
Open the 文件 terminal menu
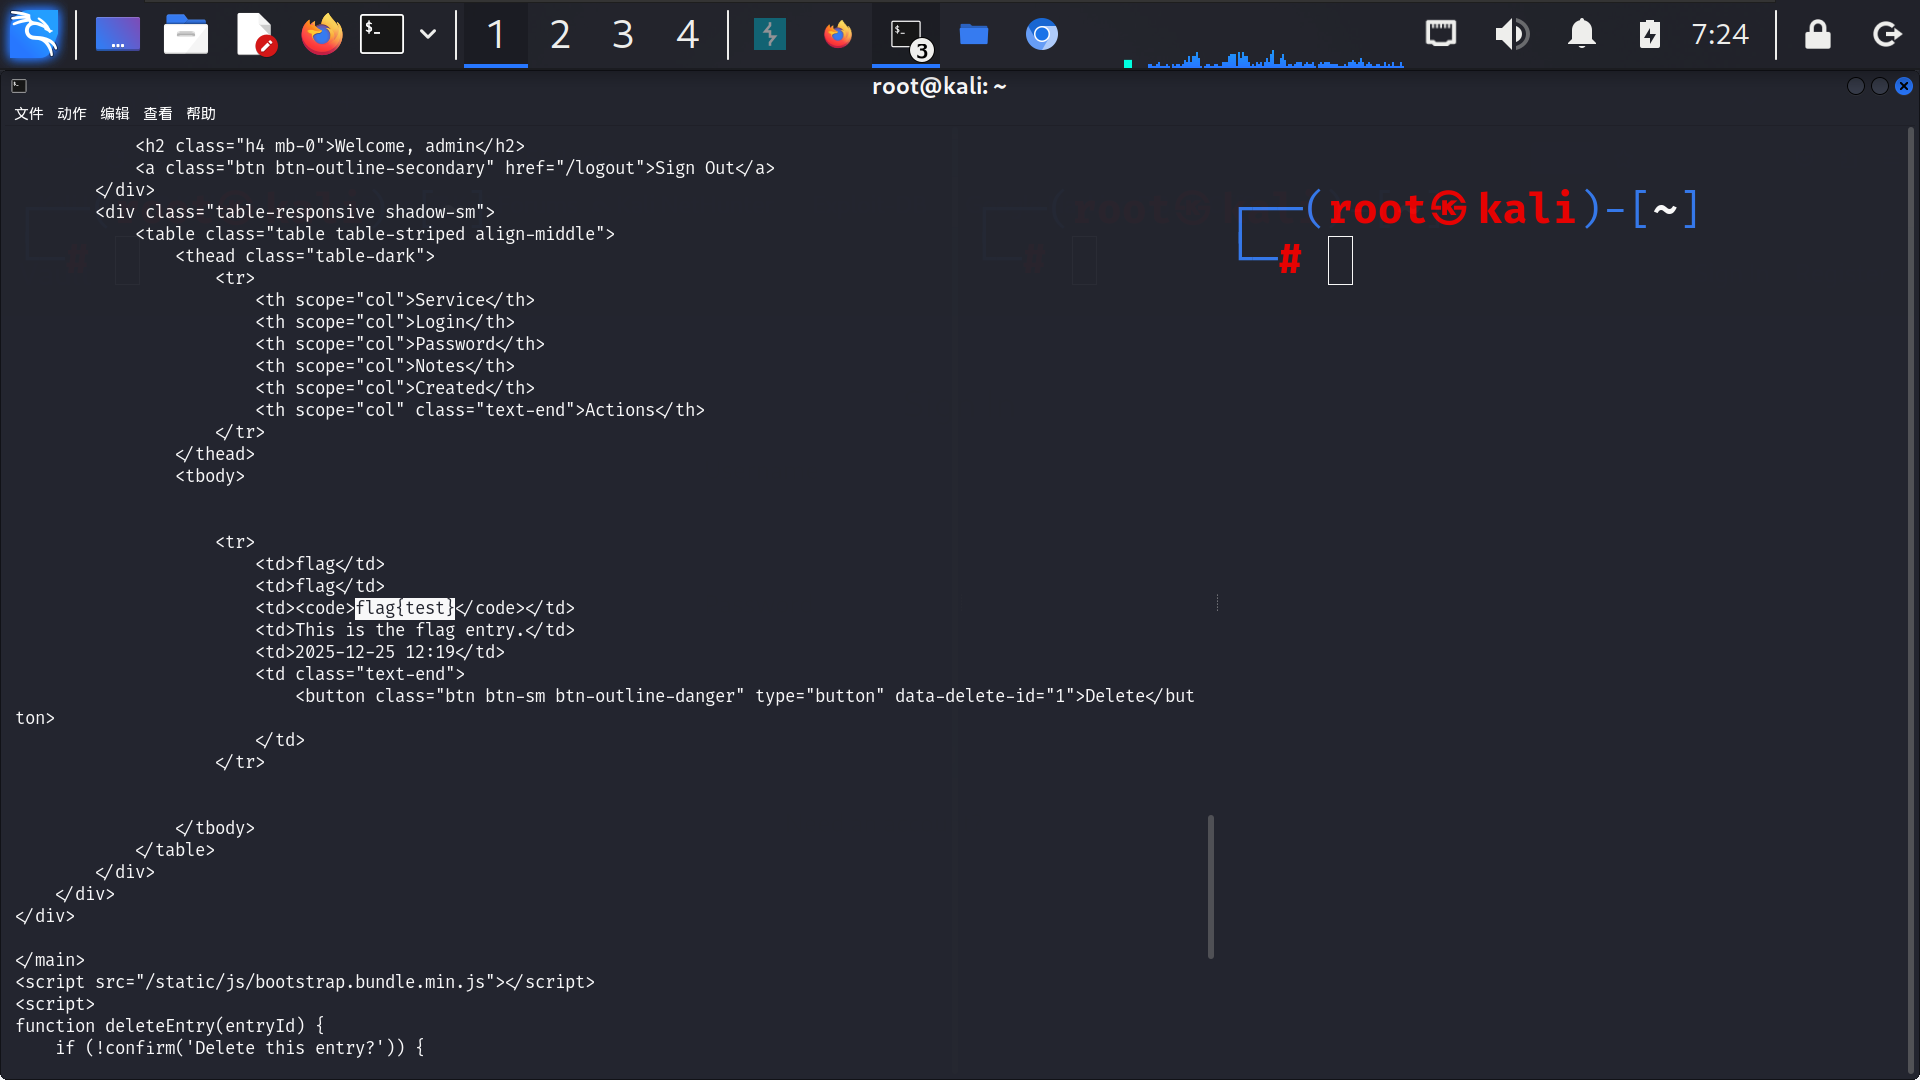pyautogui.click(x=29, y=113)
